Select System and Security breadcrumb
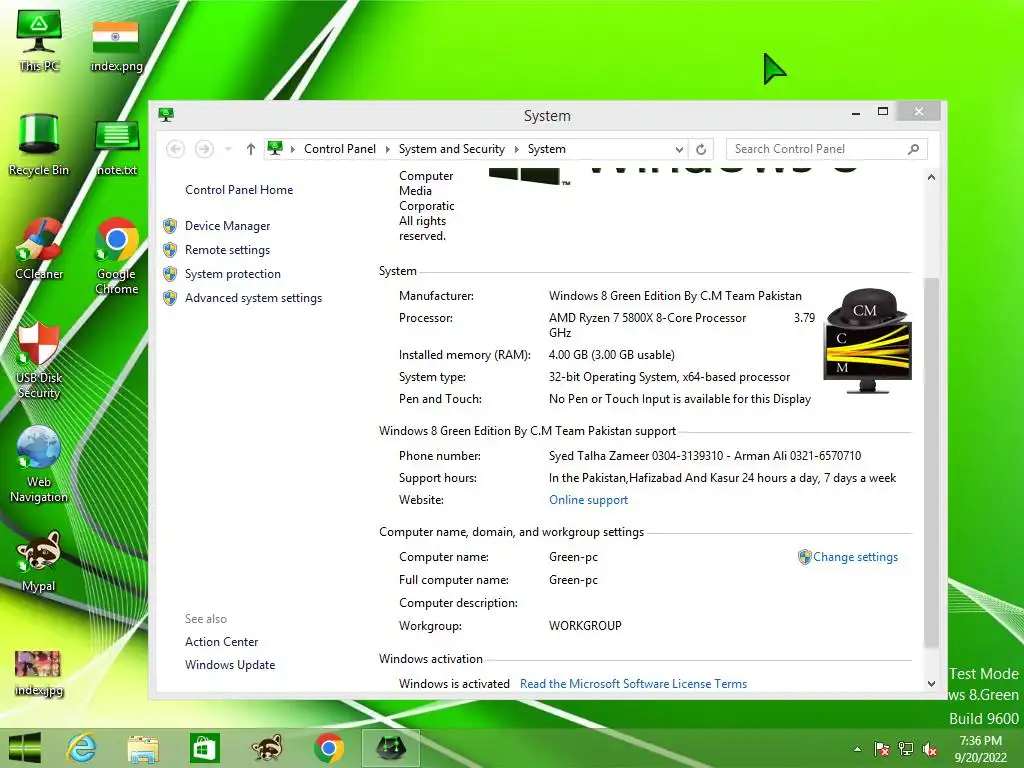This screenshot has height=768, width=1024. point(451,149)
